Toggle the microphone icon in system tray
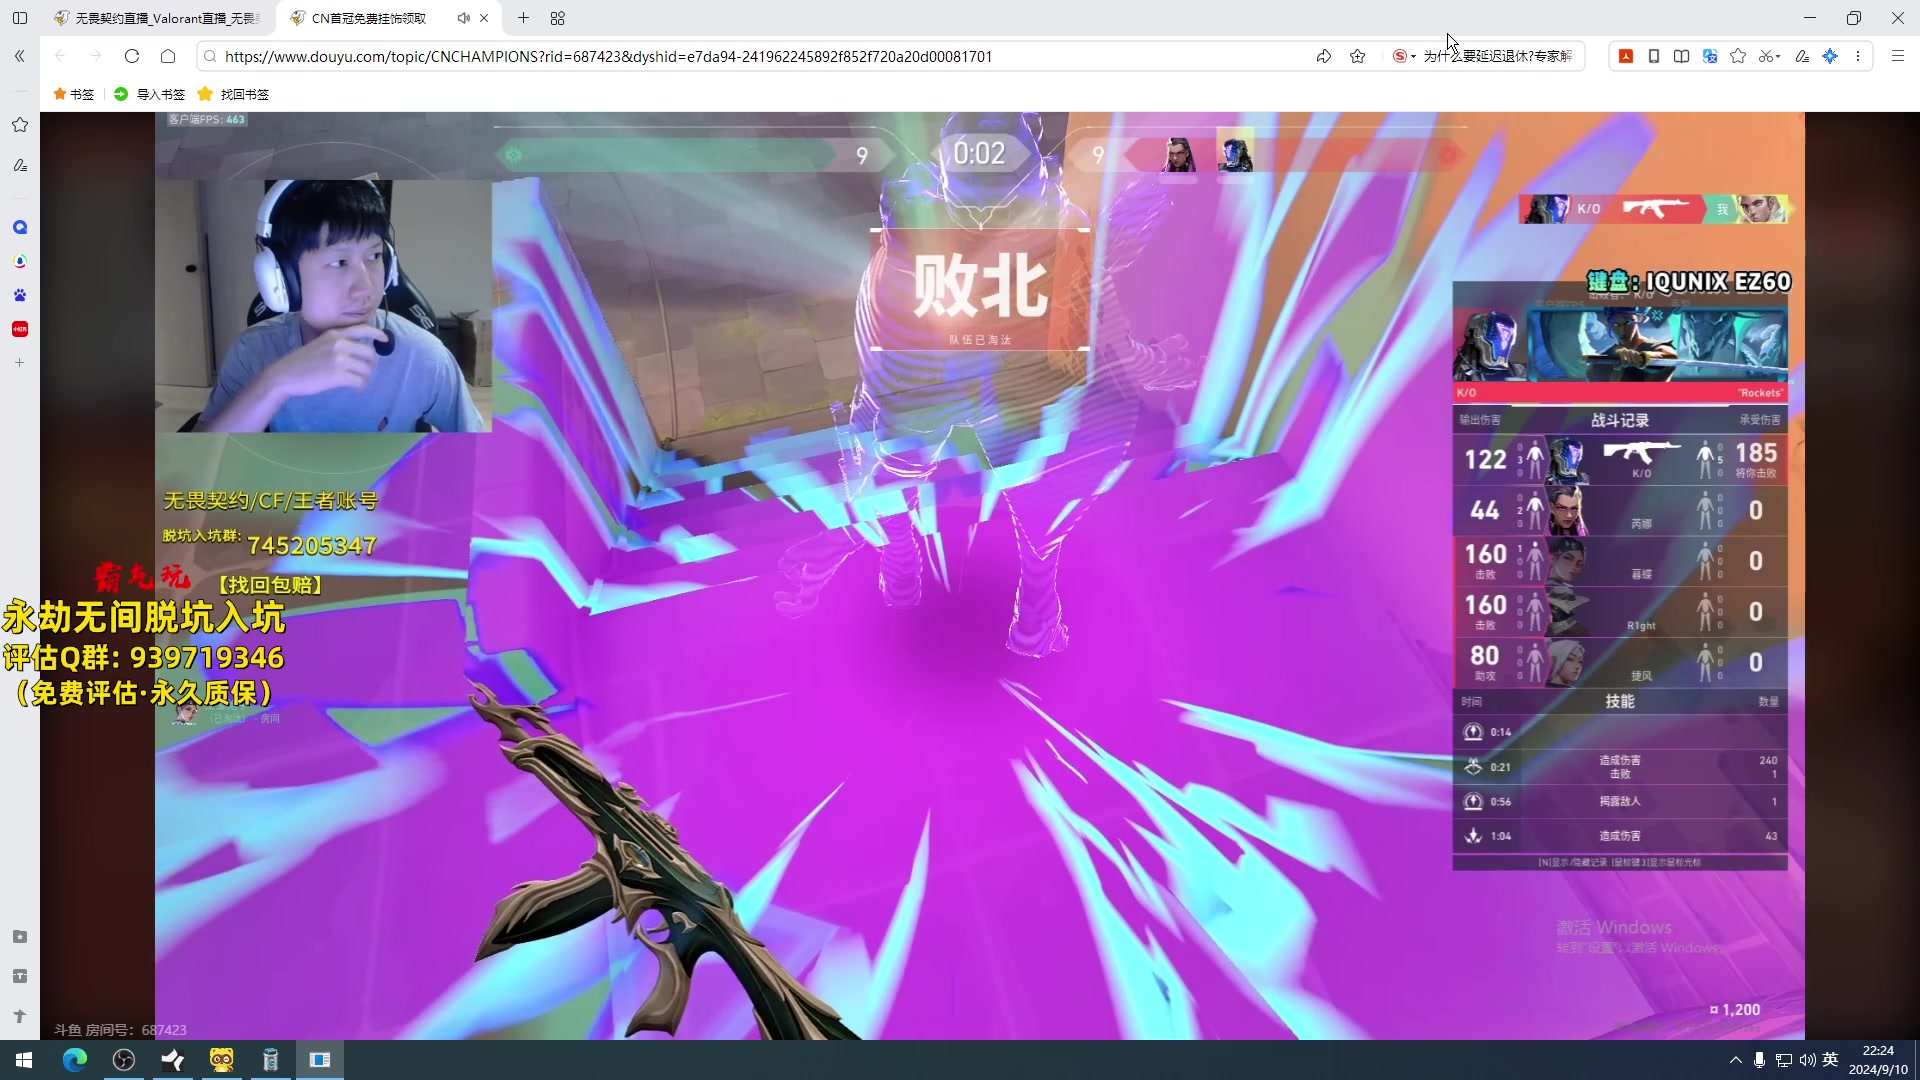Image resolution: width=1920 pixels, height=1080 pixels. coord(1759,1060)
